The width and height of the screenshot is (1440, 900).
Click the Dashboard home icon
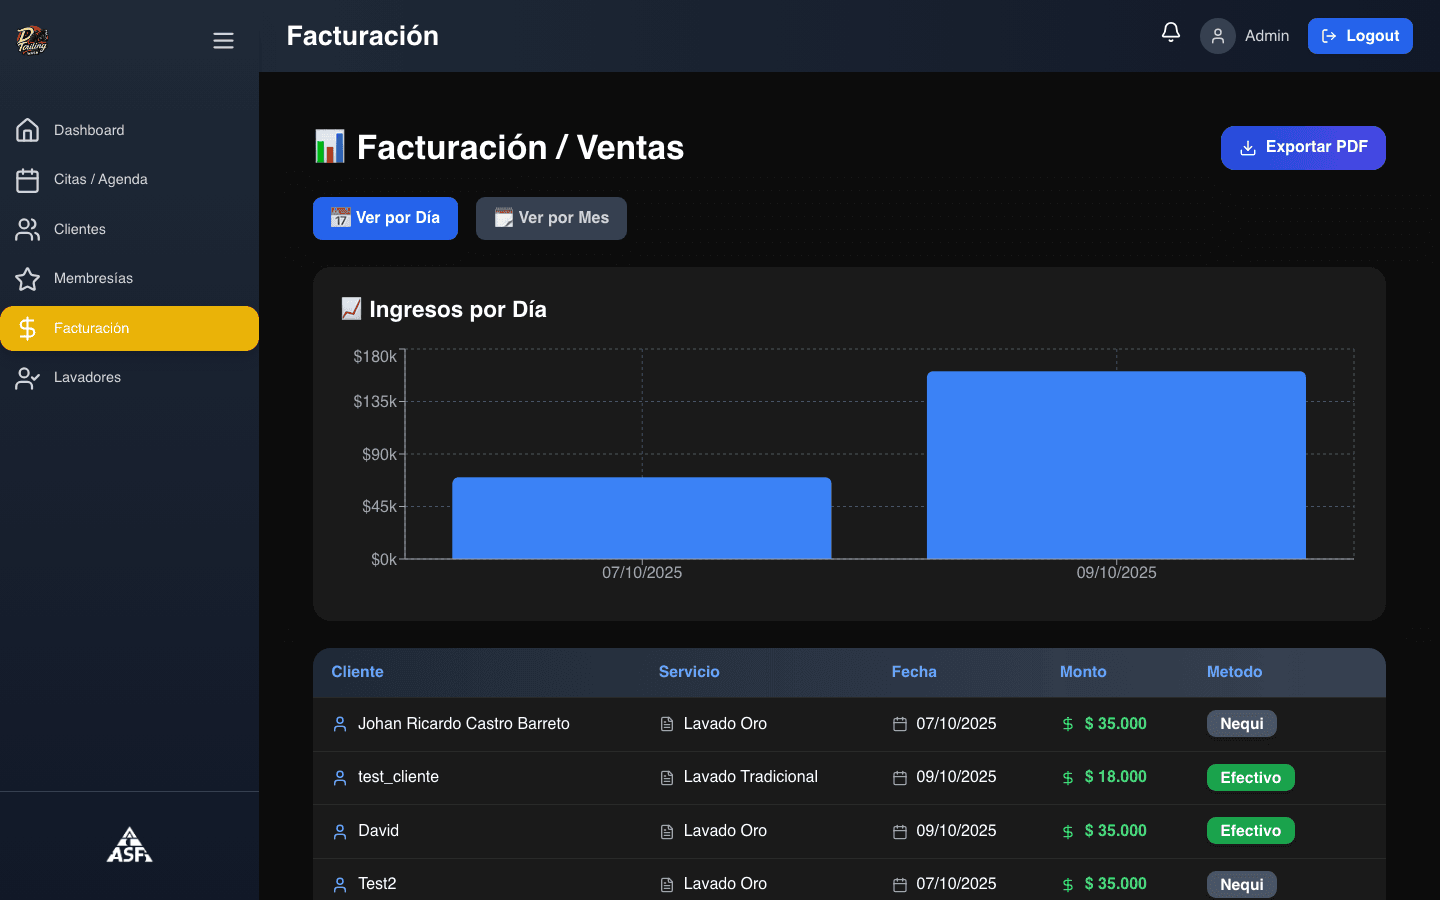coord(28,130)
